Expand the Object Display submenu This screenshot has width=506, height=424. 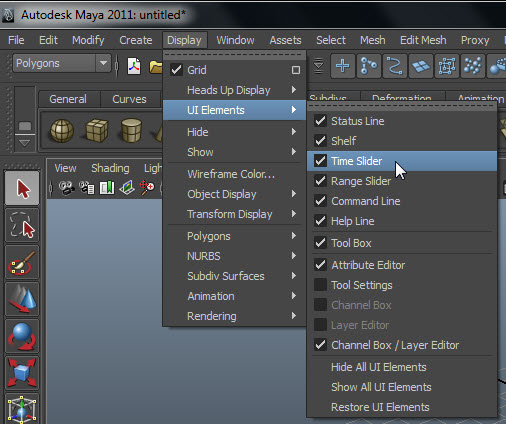[x=234, y=194]
